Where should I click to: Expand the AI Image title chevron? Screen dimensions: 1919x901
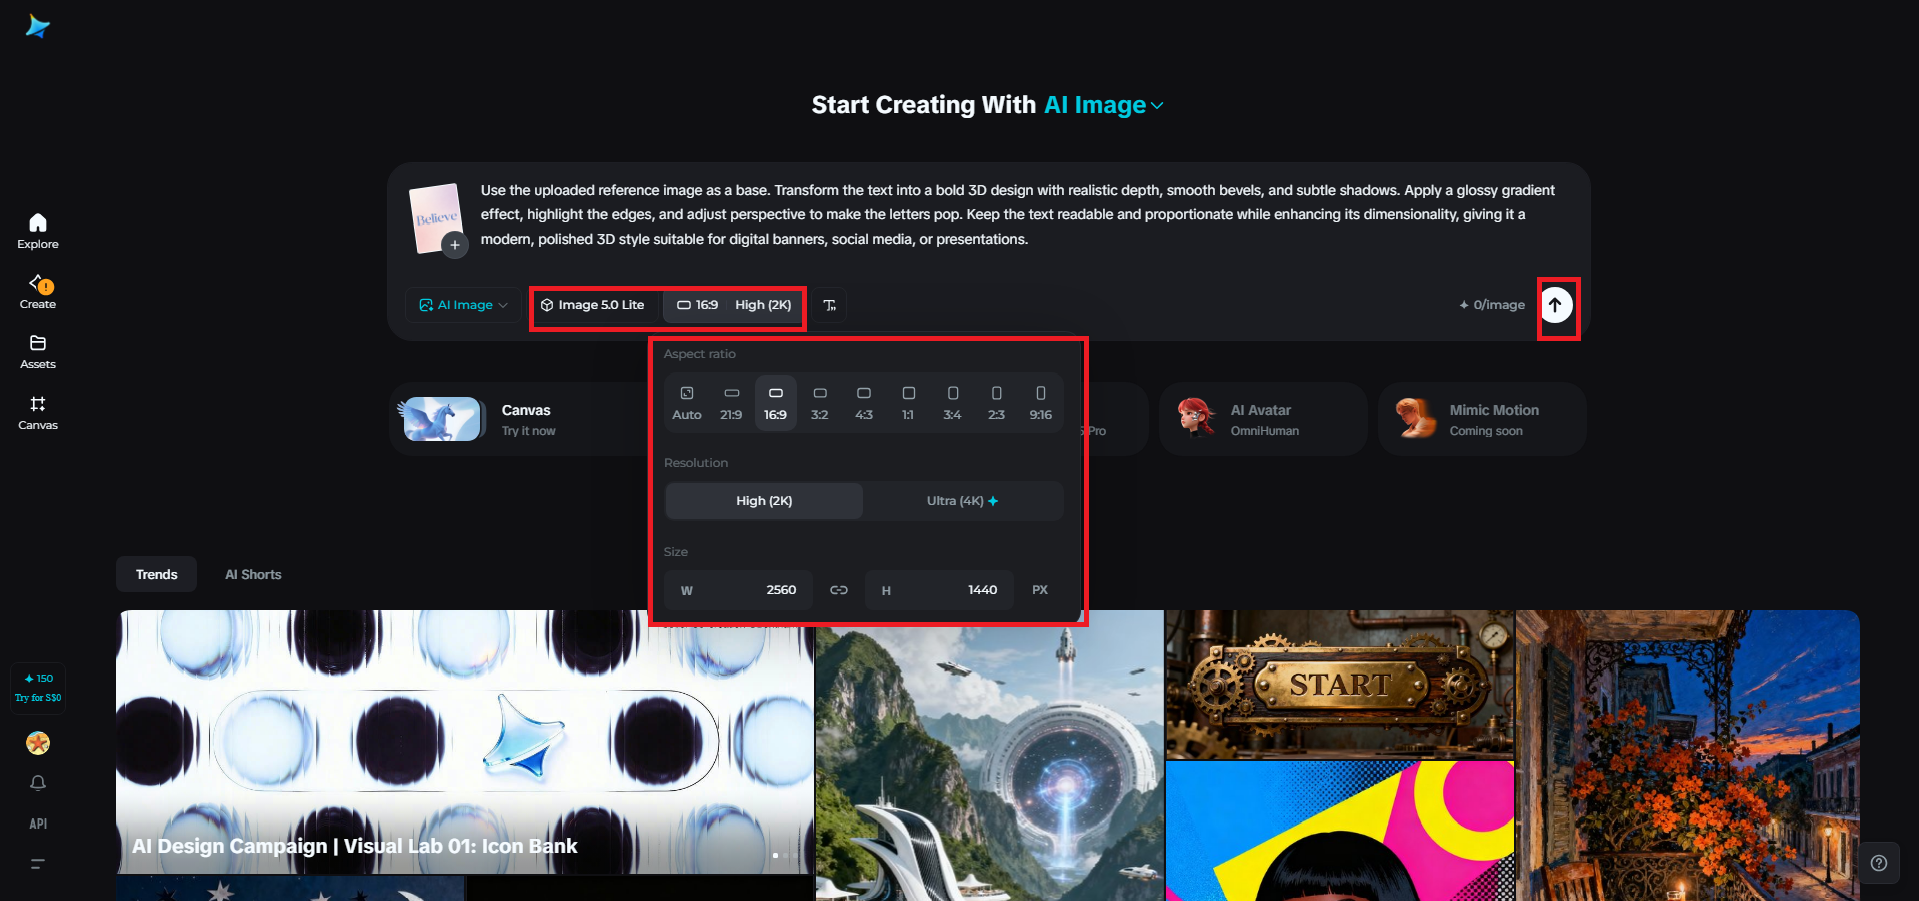pos(1157,106)
